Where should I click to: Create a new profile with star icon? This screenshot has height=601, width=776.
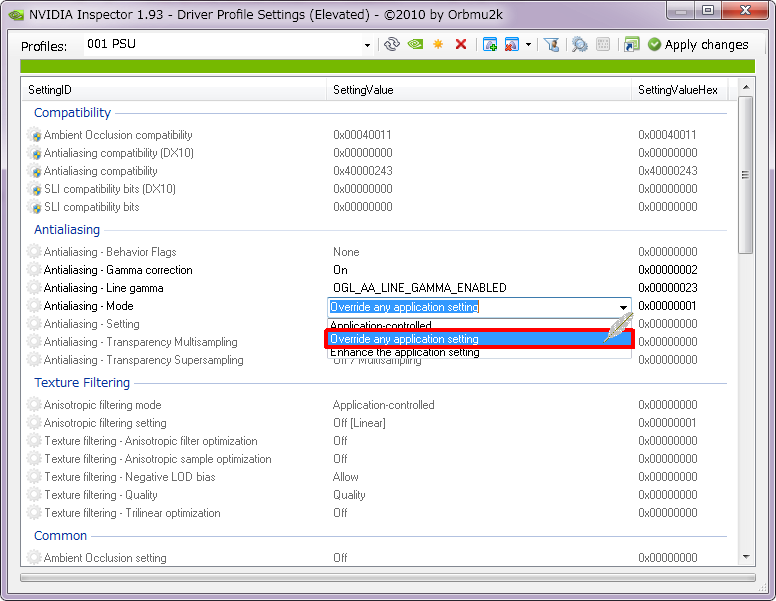pyautogui.click(x=438, y=45)
